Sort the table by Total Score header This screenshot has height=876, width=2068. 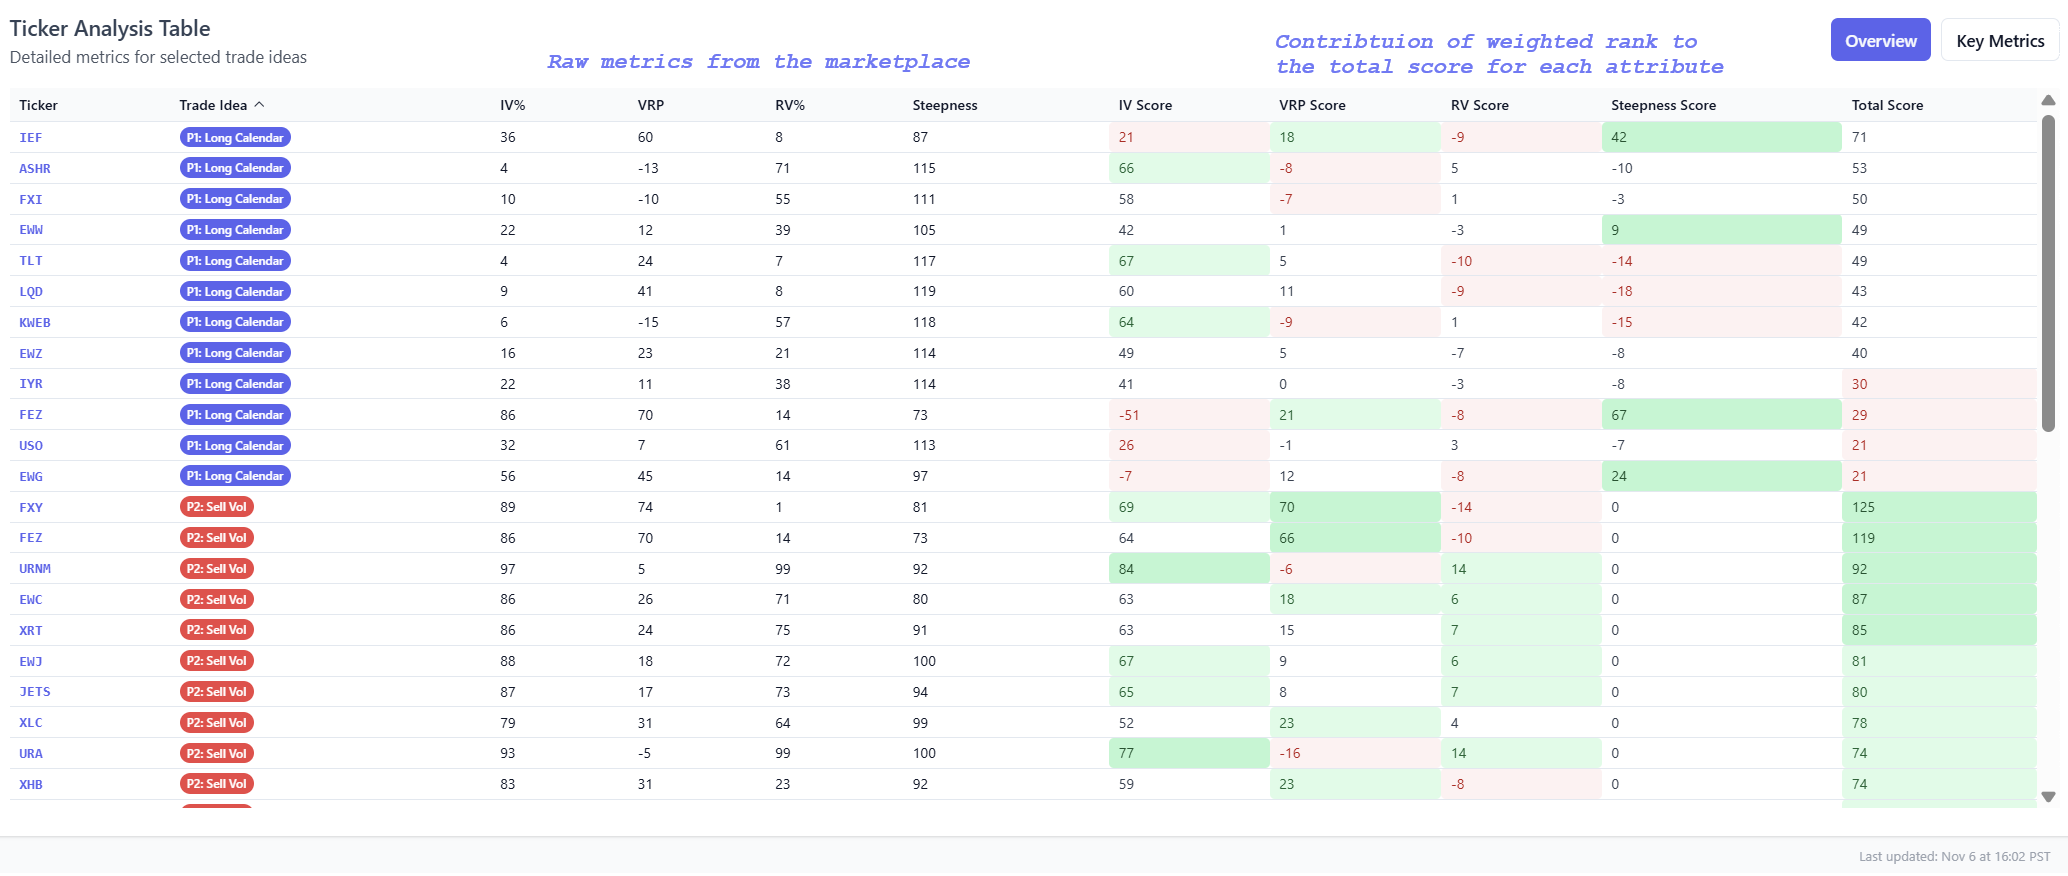coord(1887,105)
